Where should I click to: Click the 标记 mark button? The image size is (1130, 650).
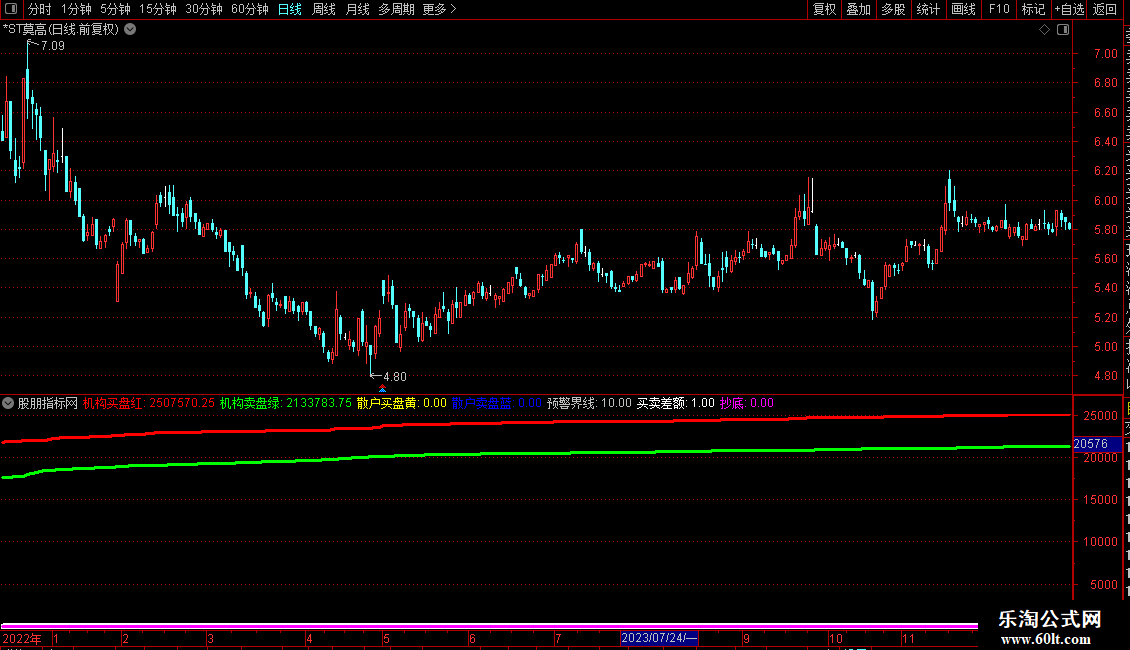[1033, 9]
